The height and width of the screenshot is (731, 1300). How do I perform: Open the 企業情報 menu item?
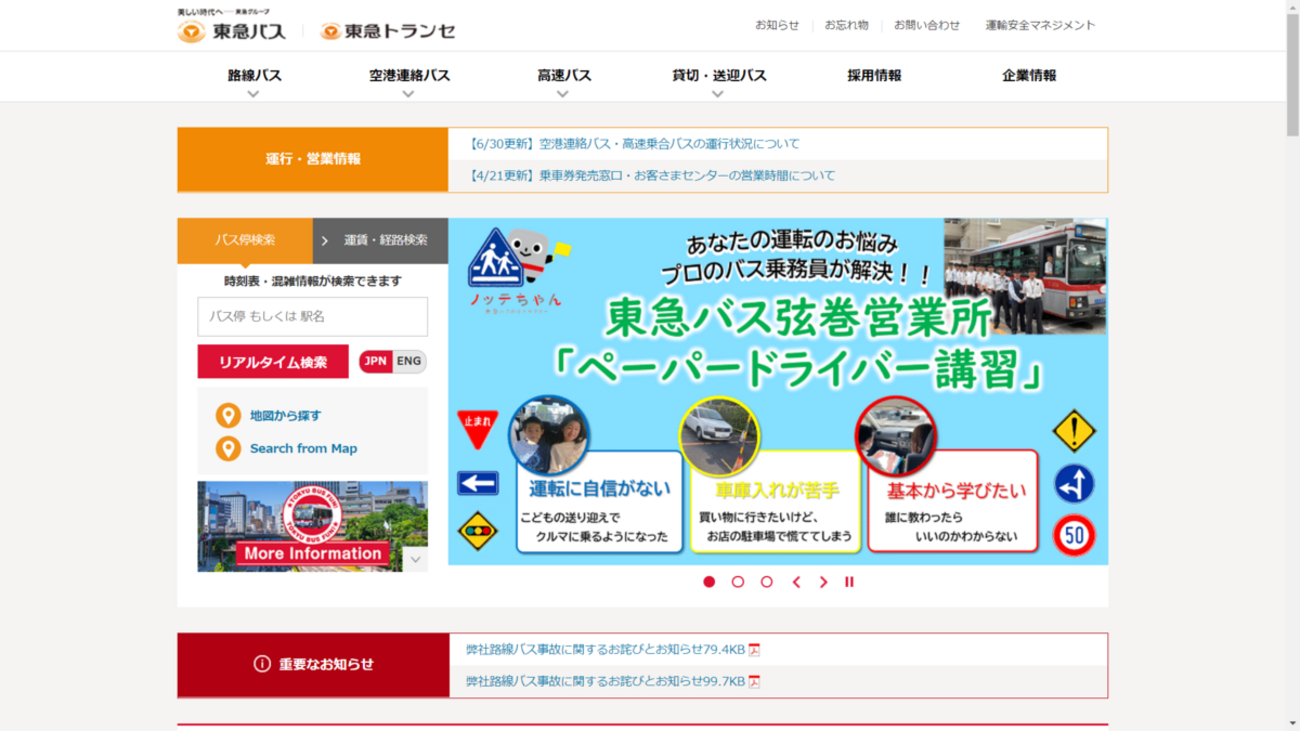tap(1029, 75)
